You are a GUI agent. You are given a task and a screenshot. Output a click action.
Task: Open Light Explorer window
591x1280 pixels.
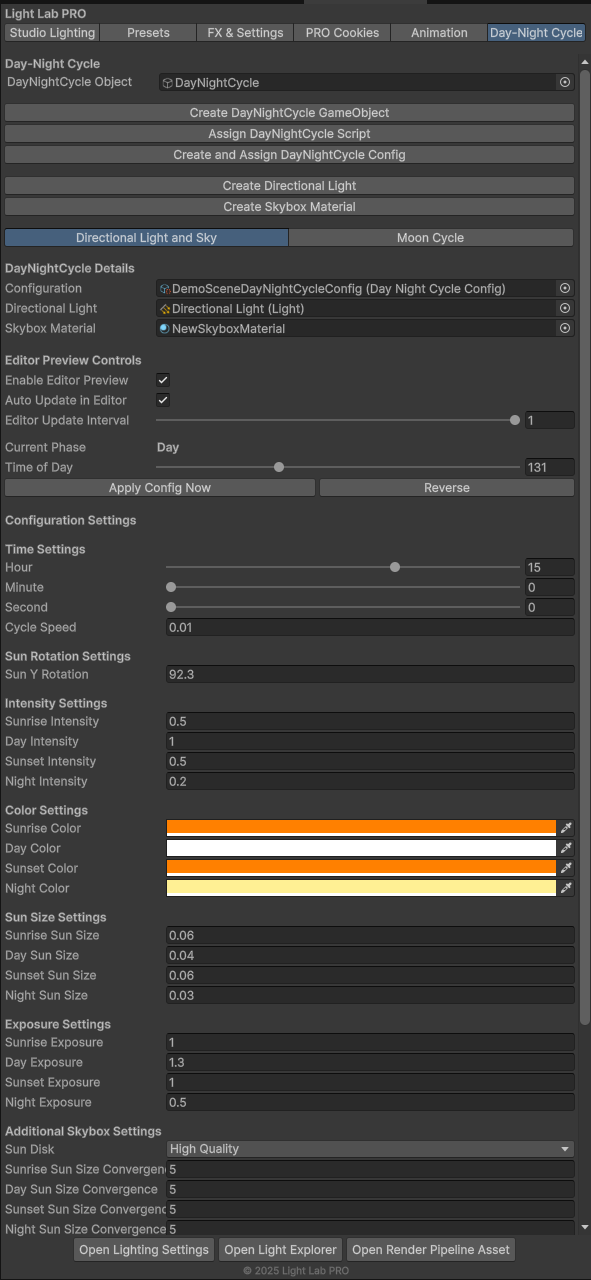pos(281,1249)
